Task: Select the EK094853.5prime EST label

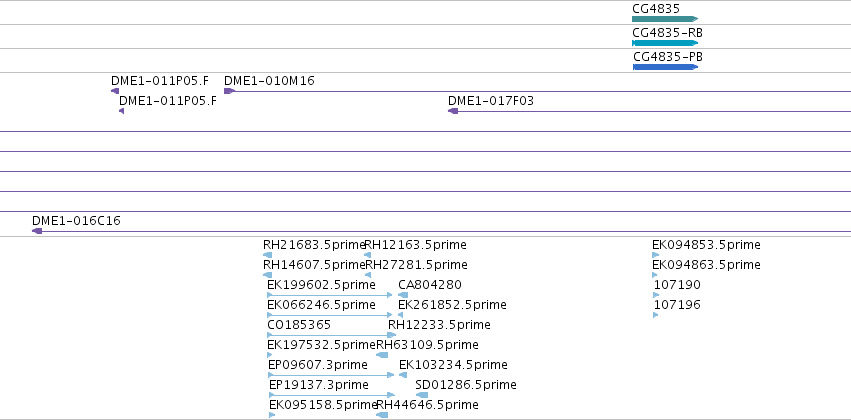Action: click(x=706, y=245)
